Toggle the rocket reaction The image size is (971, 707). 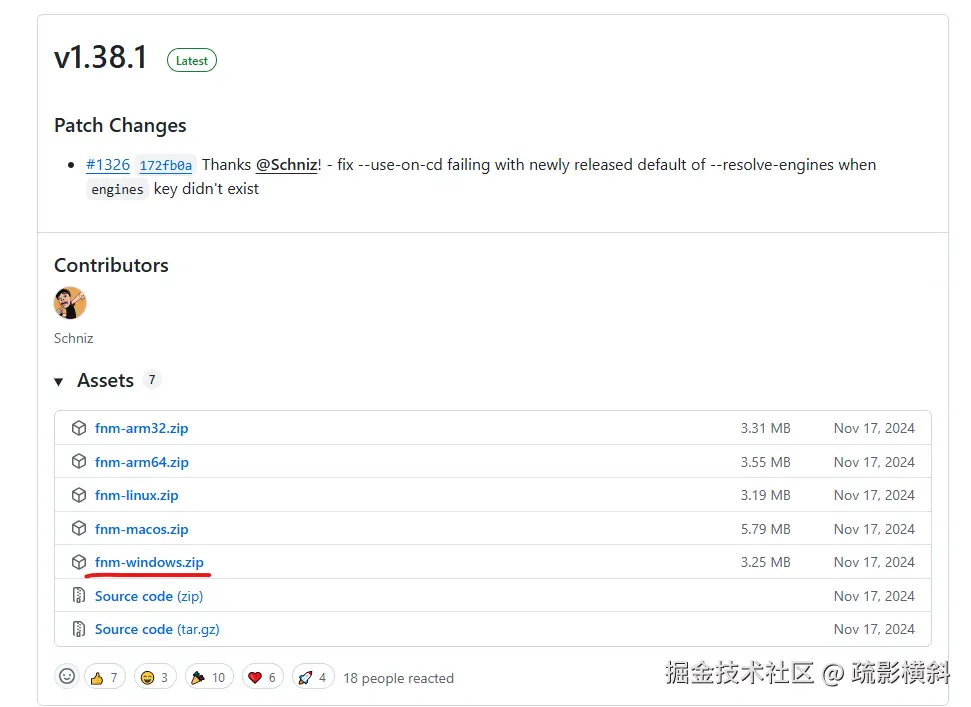click(313, 676)
